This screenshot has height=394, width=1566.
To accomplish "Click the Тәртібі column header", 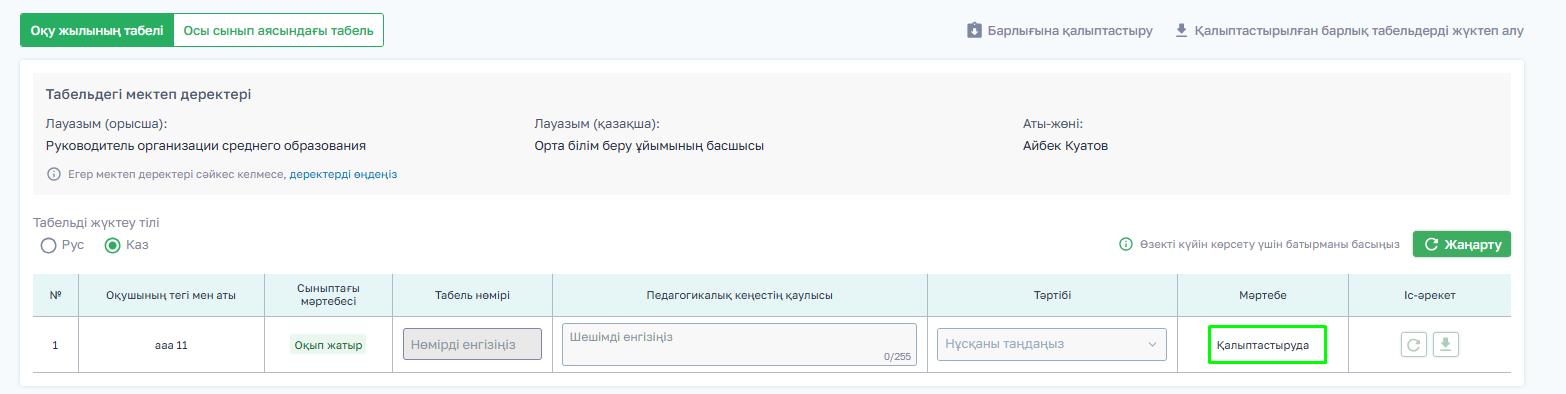I will point(1052,295).
